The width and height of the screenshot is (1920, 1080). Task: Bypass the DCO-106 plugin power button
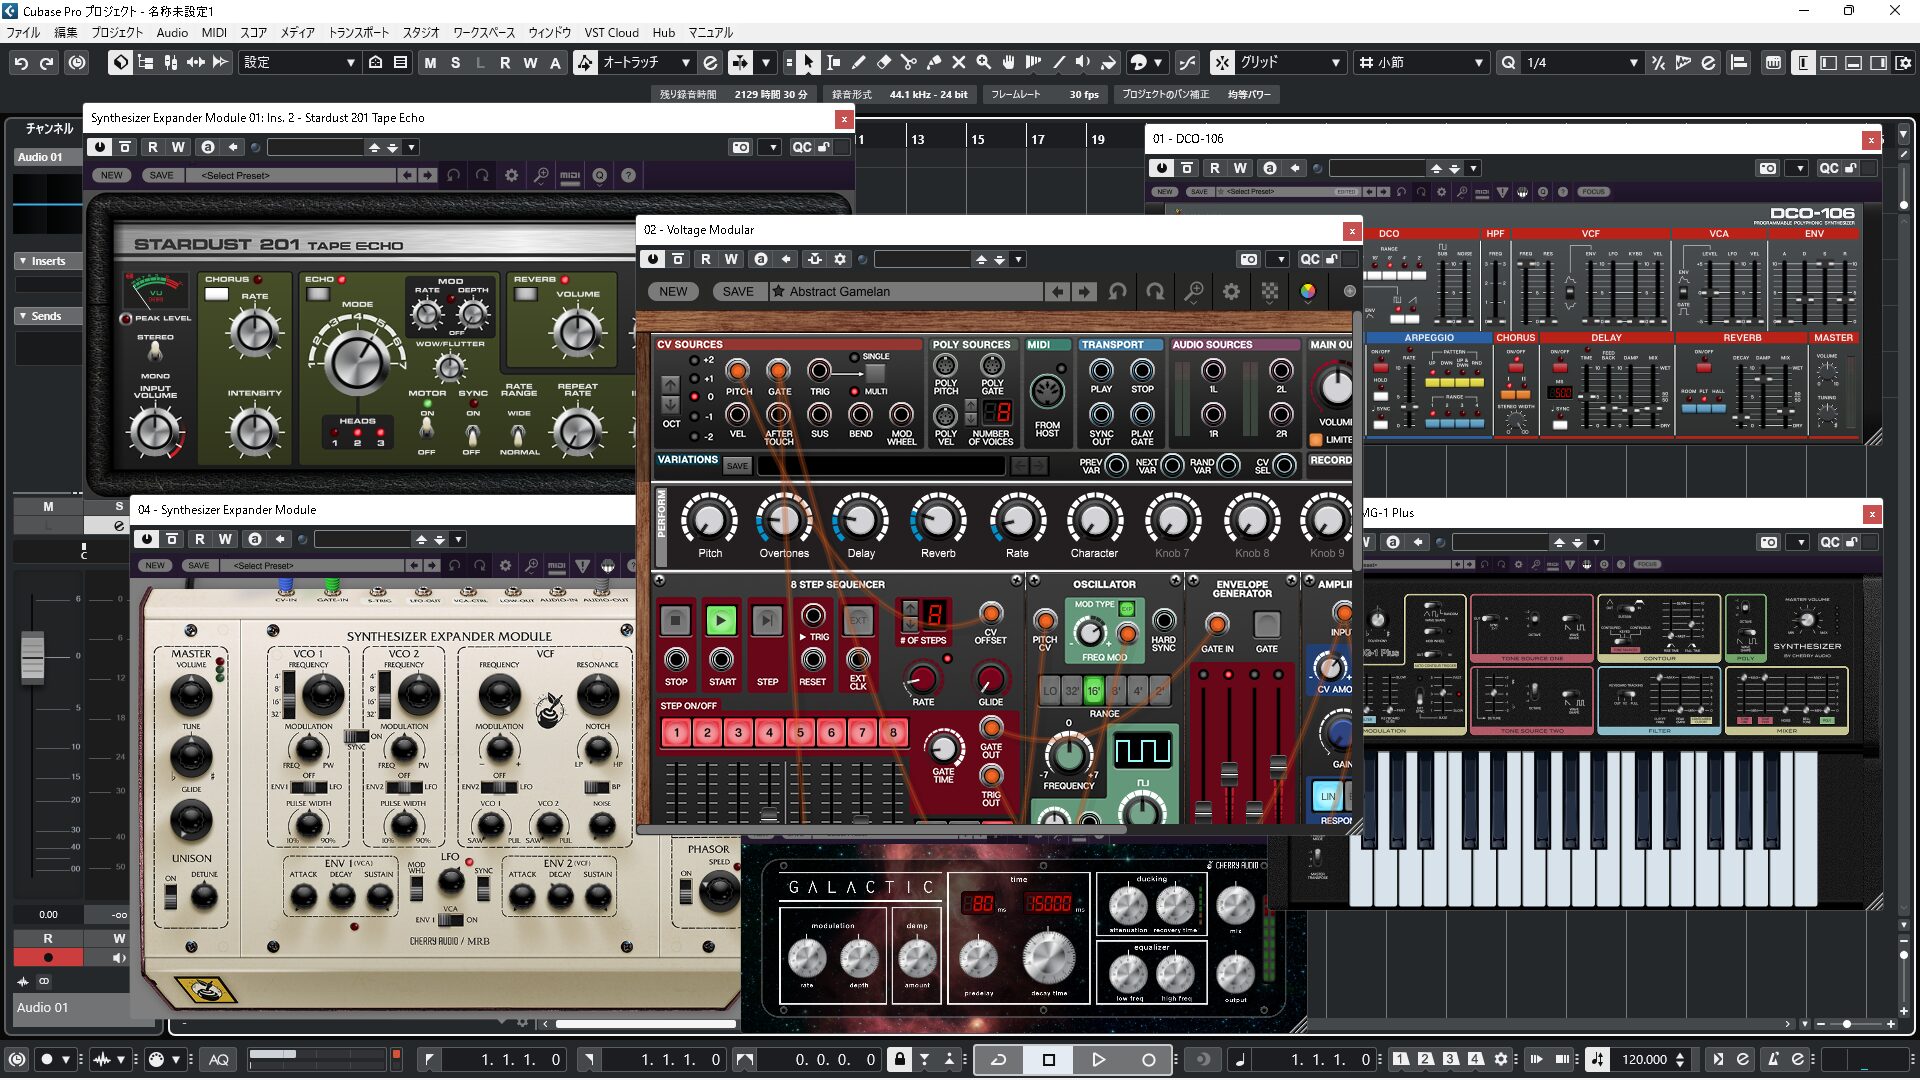point(1161,168)
